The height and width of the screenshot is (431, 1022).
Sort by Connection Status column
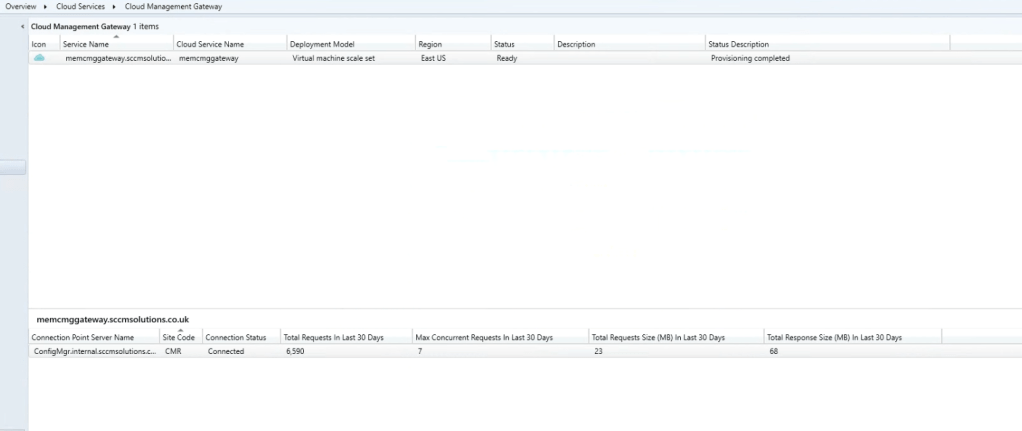point(235,338)
